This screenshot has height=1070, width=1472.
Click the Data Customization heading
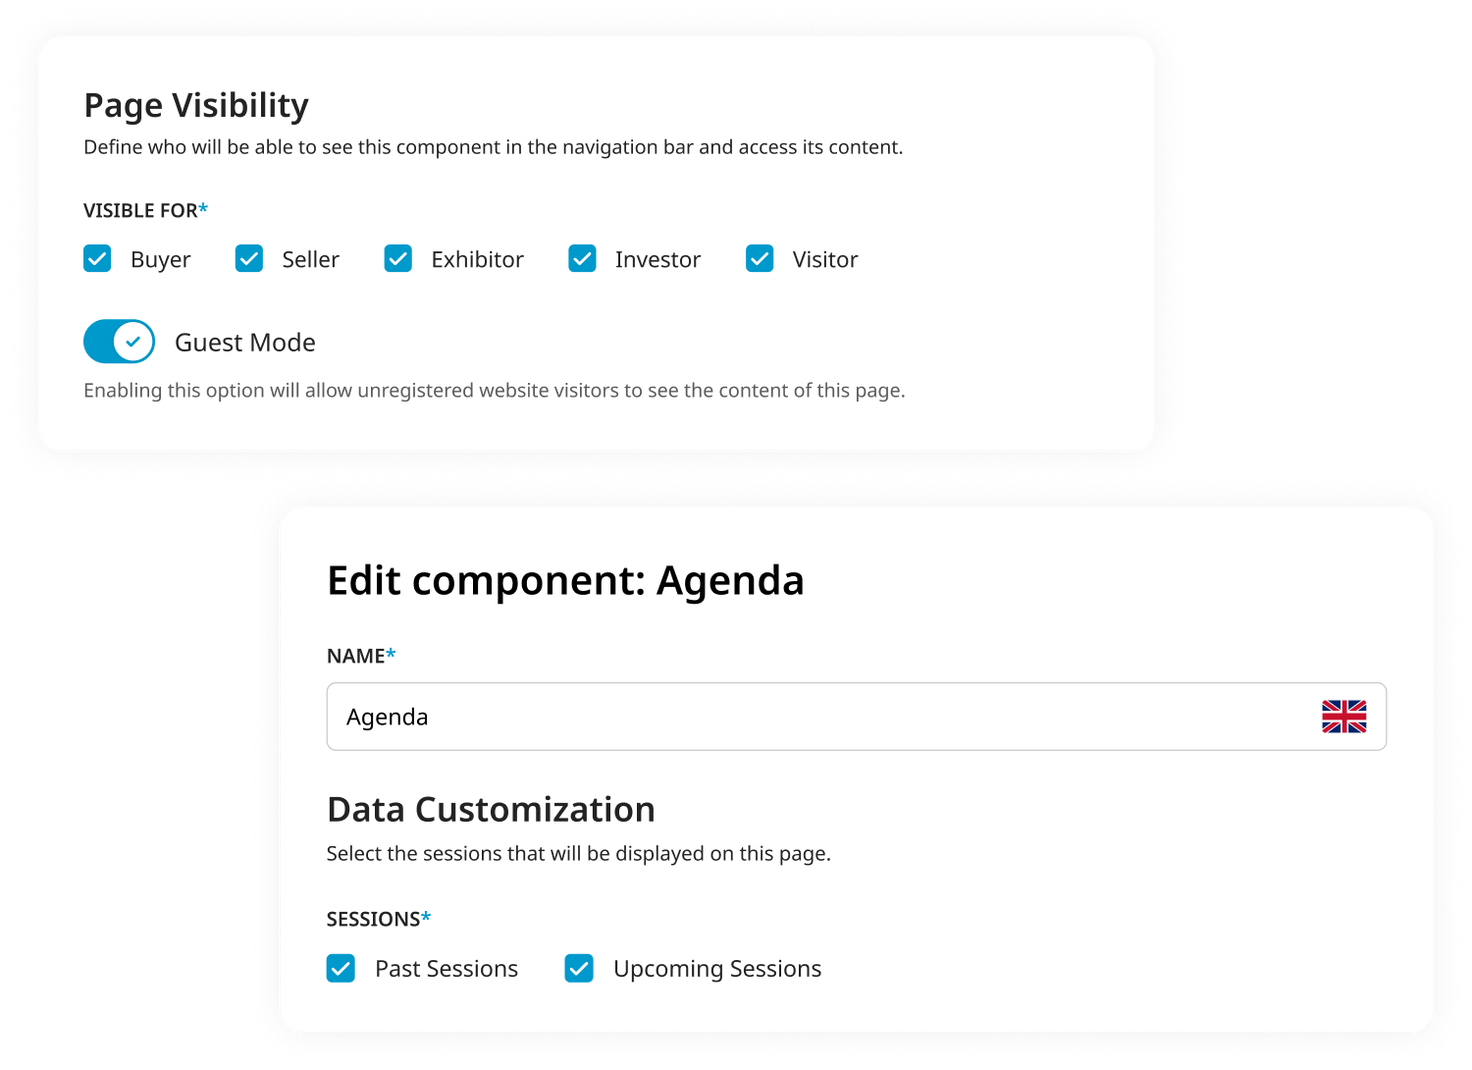(491, 809)
